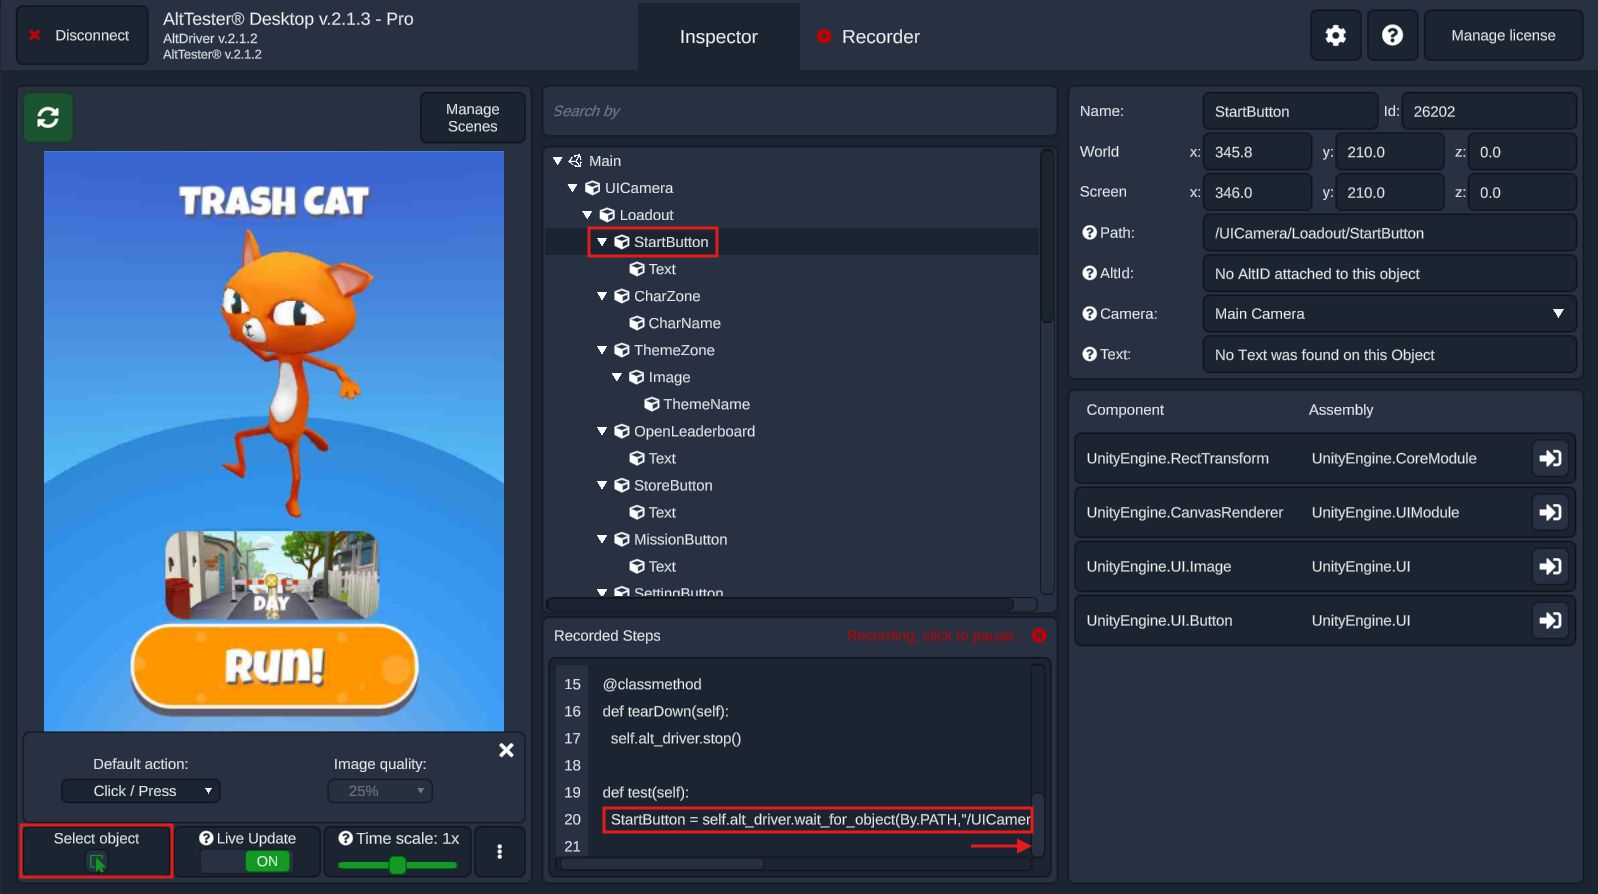Image resolution: width=1598 pixels, height=894 pixels.
Task: Click the Manage Scenes button
Action: click(472, 118)
